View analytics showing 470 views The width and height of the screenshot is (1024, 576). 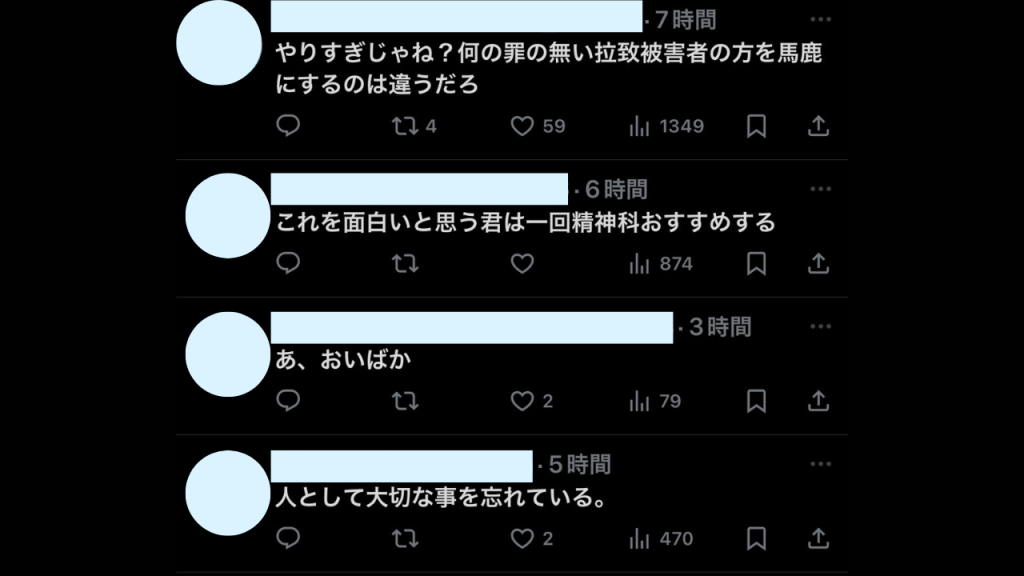[660, 538]
